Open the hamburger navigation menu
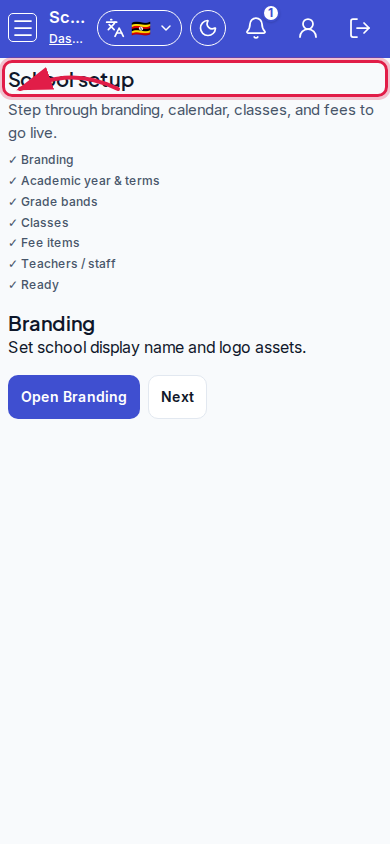Viewport: 390px width, 844px height. tap(23, 27)
